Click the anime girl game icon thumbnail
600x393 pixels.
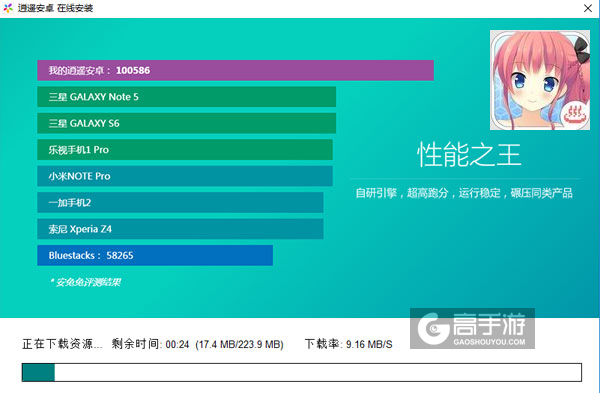tap(540, 80)
